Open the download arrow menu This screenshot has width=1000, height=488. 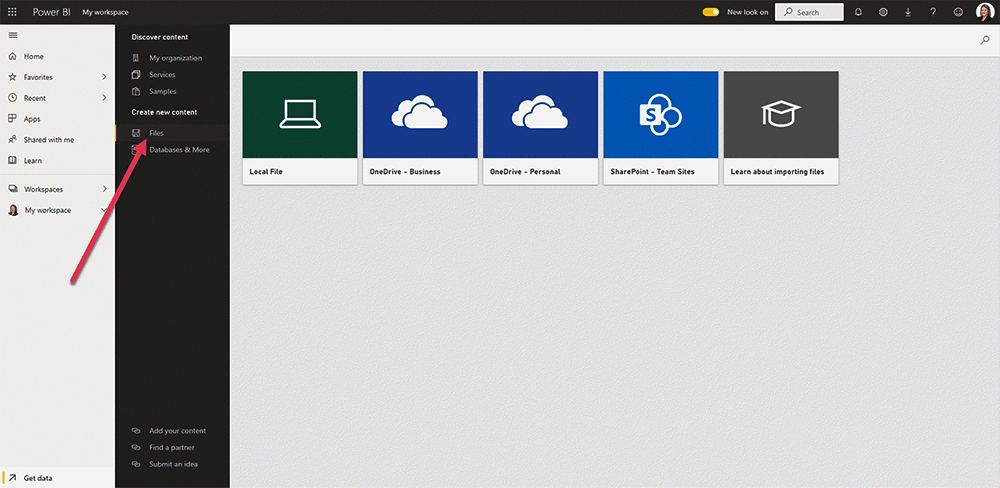tap(908, 12)
